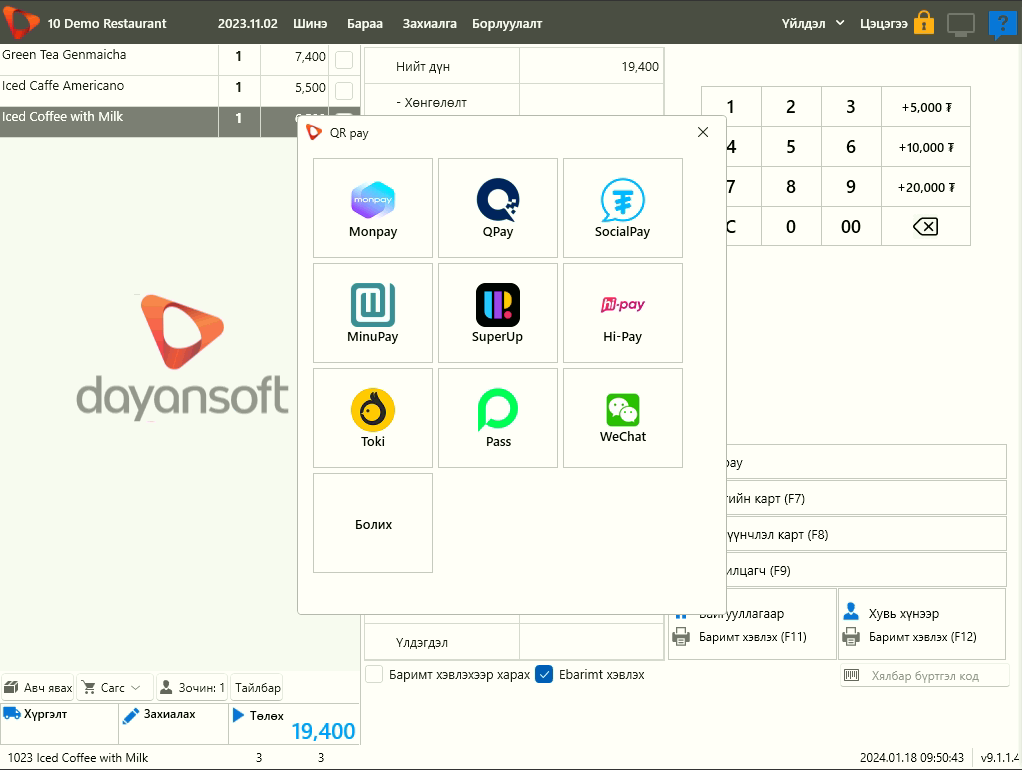Select Green Tea Genmaicha order row
This screenshot has height=770, width=1022.
(x=180, y=60)
